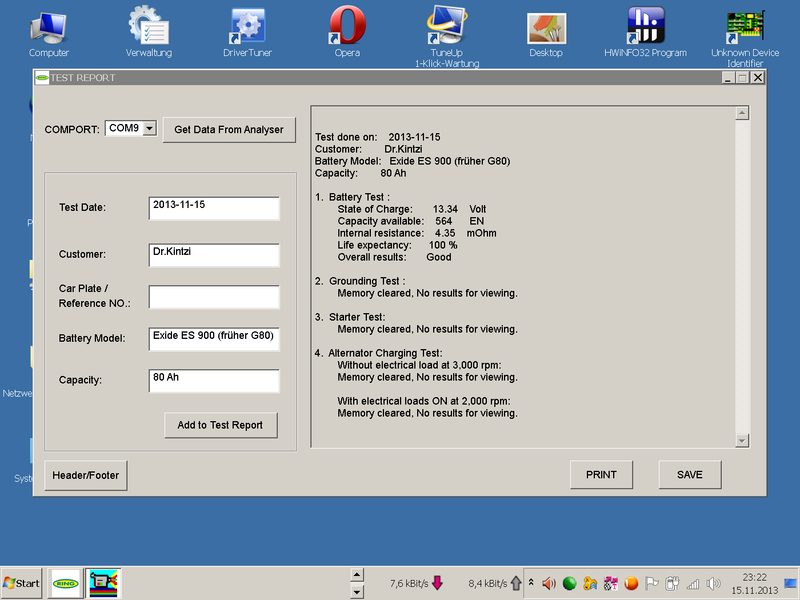Open the COMPORT dropdown list
The height and width of the screenshot is (600, 800).
(x=149, y=128)
